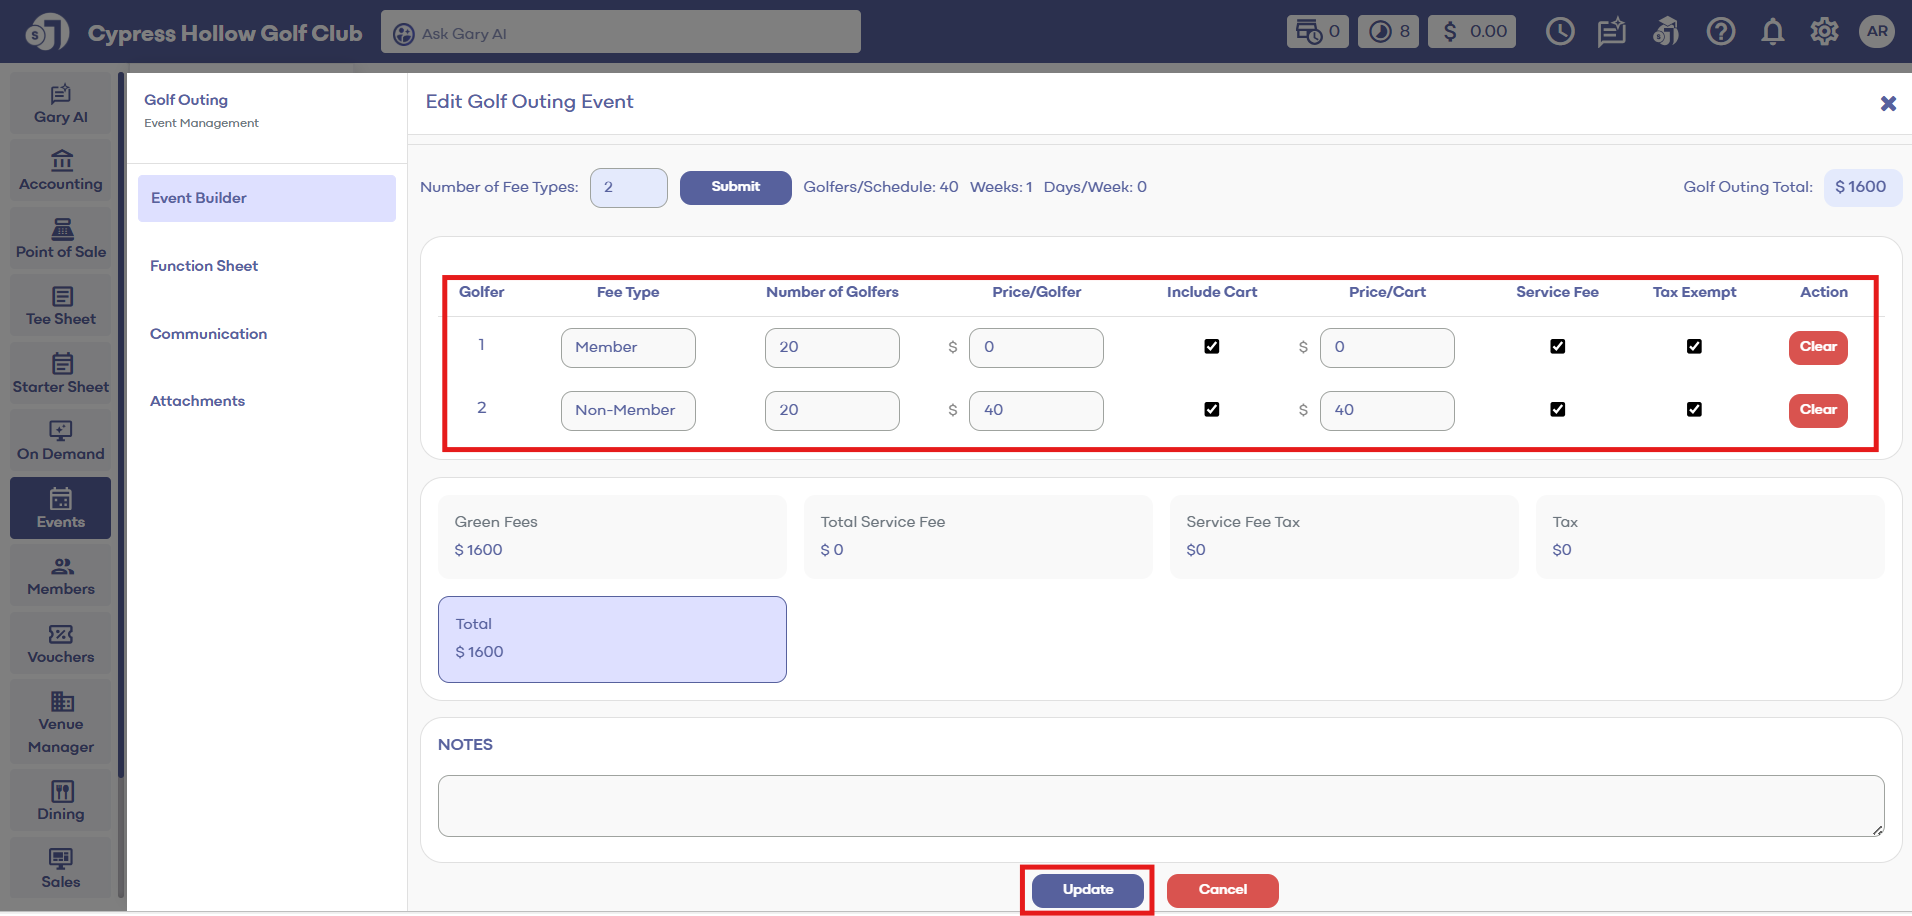Switch to the Function Sheet tab

click(204, 266)
